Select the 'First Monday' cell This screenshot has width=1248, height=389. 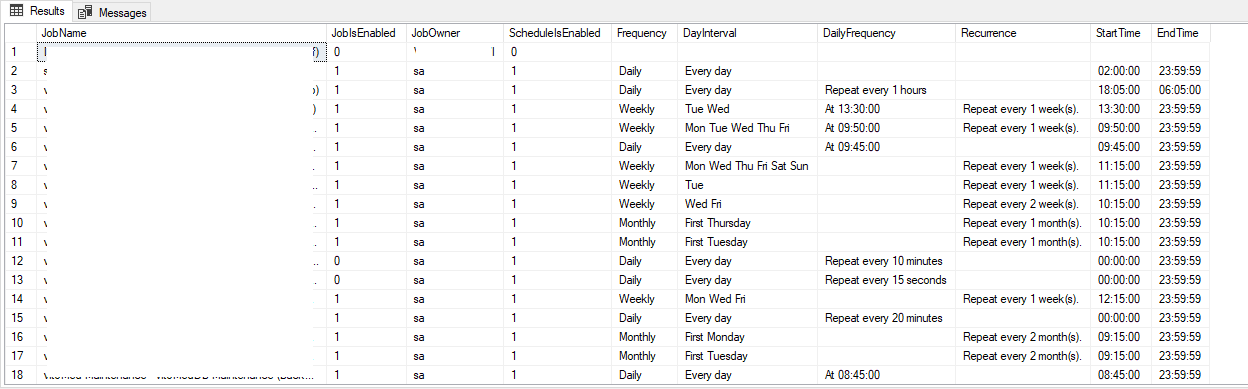point(748,337)
